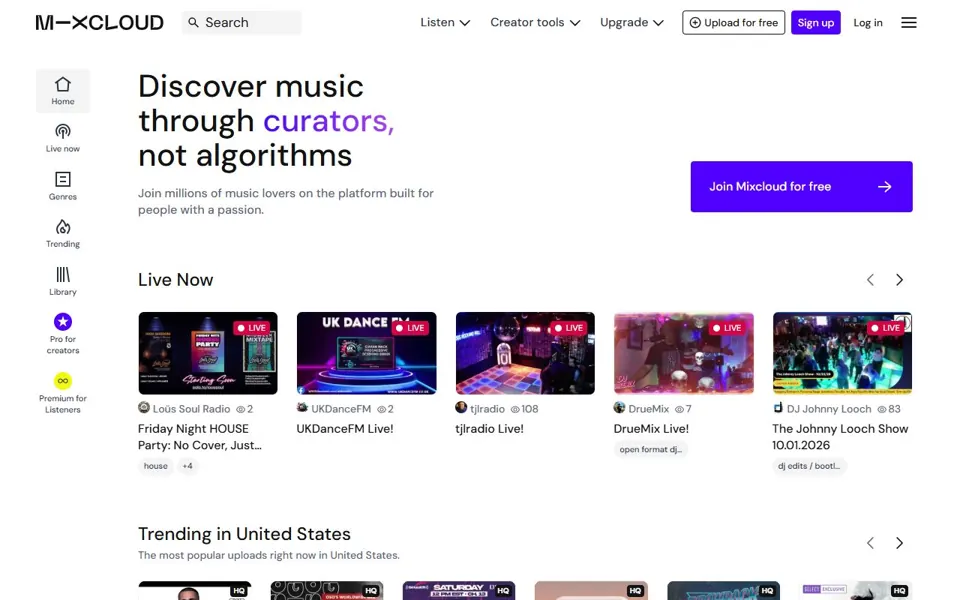The height and width of the screenshot is (600, 960).
Task: Open UKDanceFM live stream thumbnail
Action: 366,353
